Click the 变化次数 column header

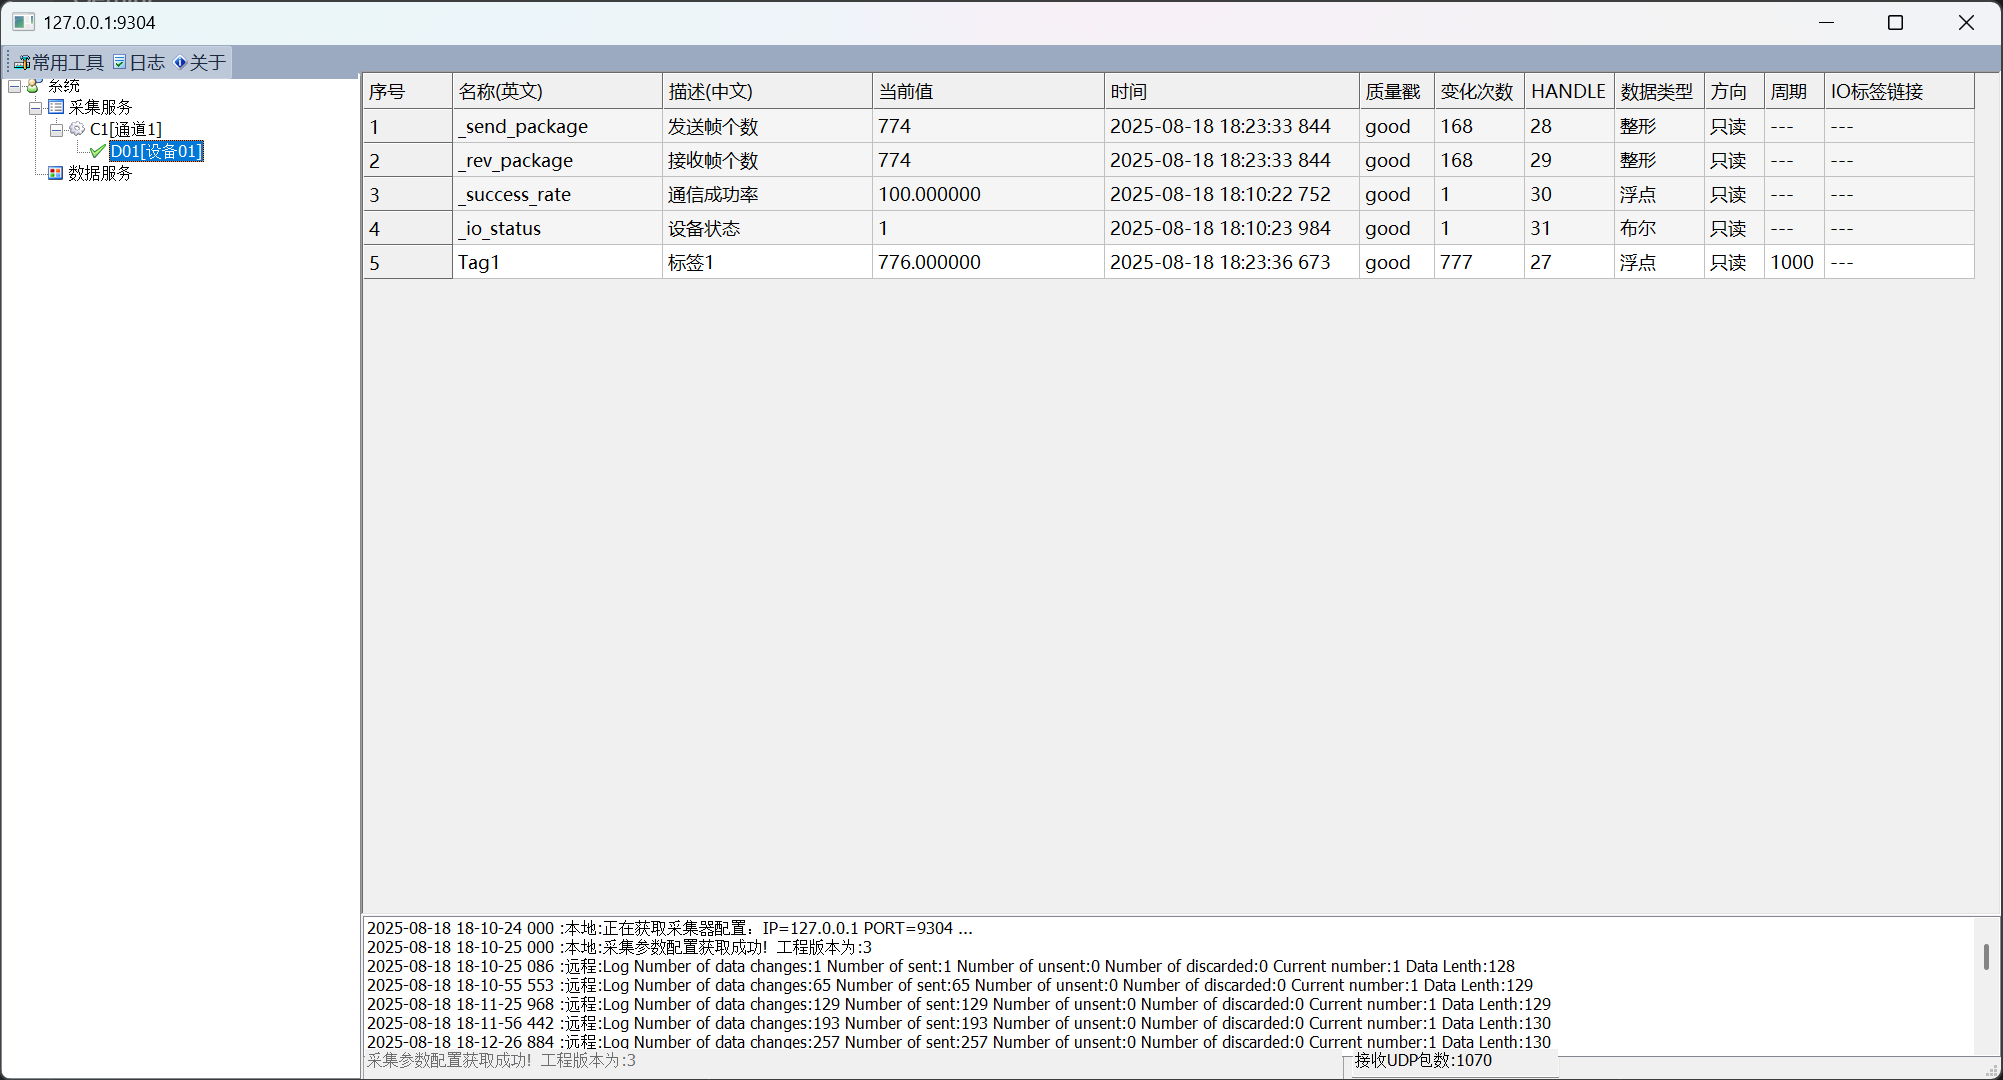pyautogui.click(x=1477, y=92)
